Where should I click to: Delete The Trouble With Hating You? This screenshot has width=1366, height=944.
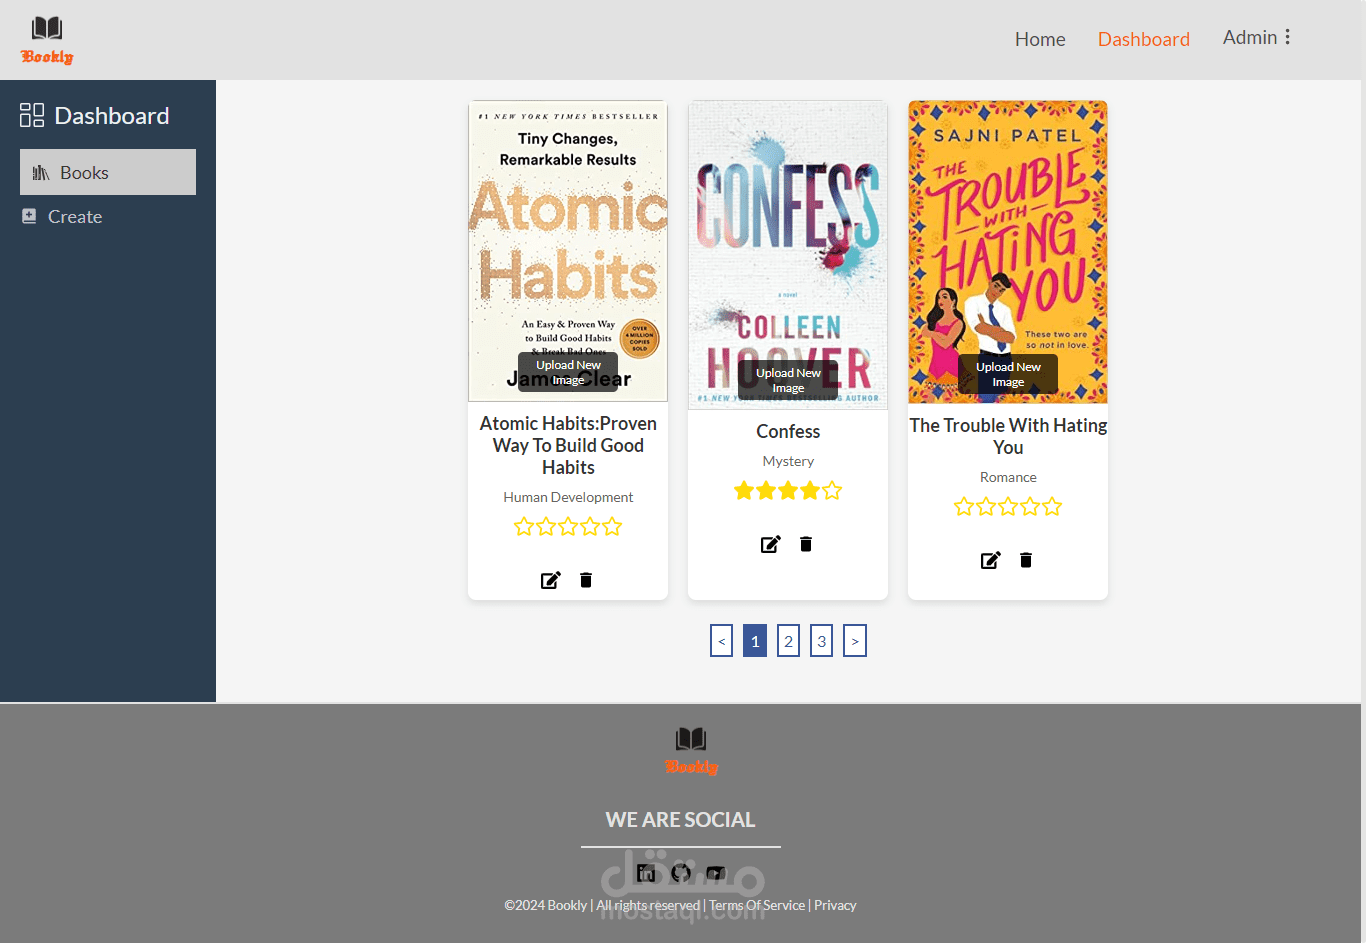[1026, 560]
